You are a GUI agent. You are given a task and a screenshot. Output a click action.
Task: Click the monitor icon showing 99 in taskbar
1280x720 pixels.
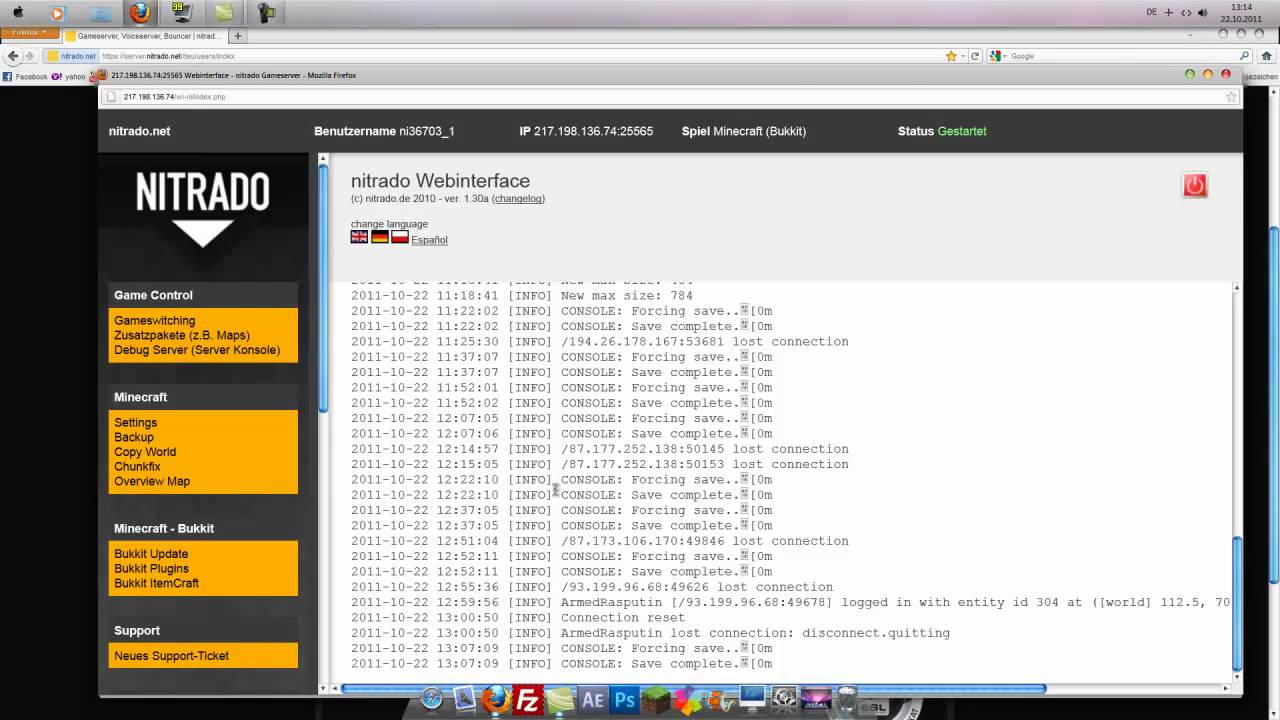(181, 13)
